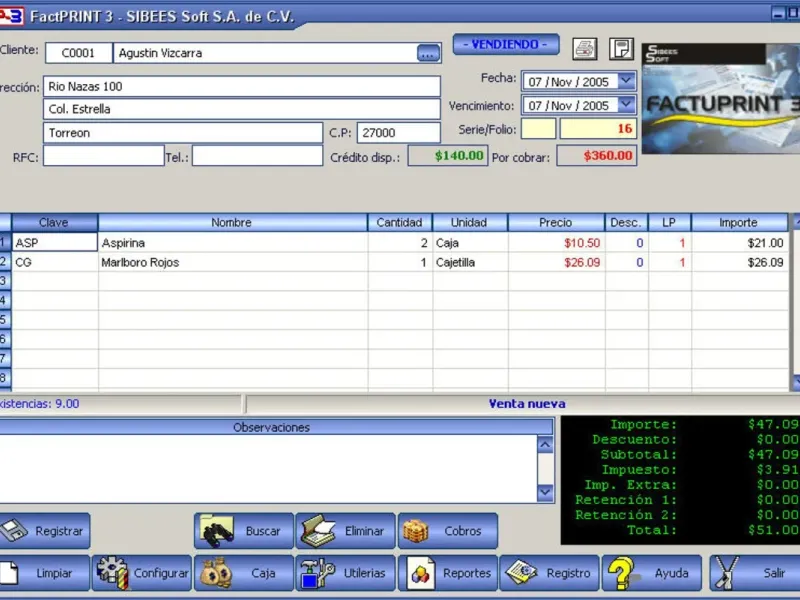Open Utilerias tools

pyautogui.click(x=345, y=573)
